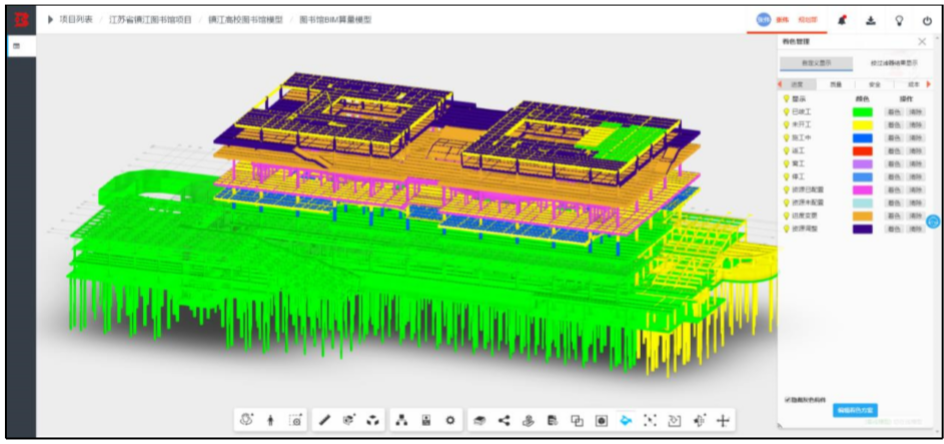Open the stacked layers icon
Image resolution: width=944 pixels, height=444 pixels.
coord(479,421)
